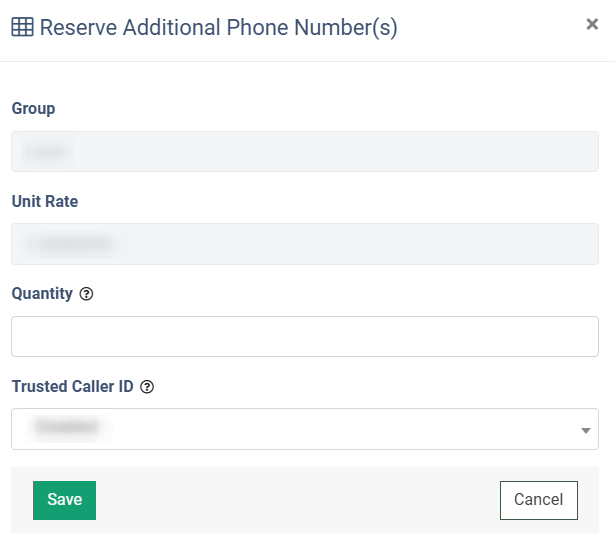Screen dimensions: 615x543
Task: Click the disabled Group field
Action: point(304,151)
